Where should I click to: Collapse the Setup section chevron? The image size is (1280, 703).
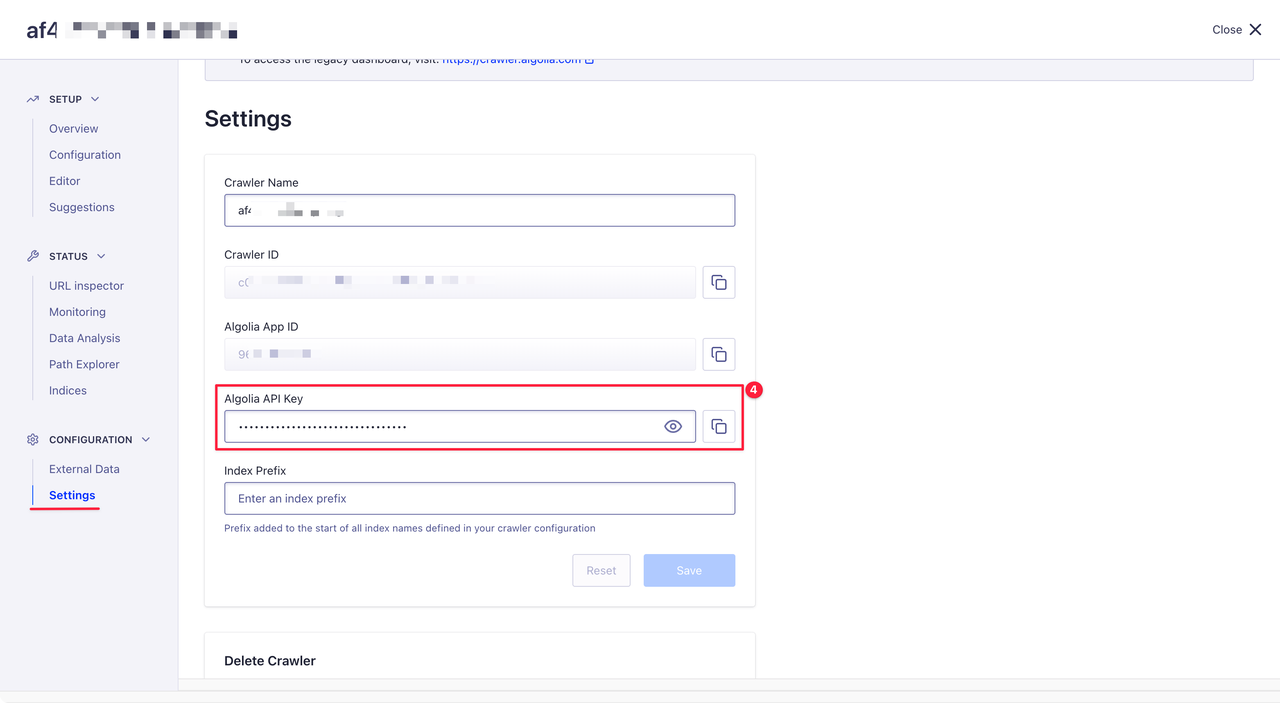95,99
